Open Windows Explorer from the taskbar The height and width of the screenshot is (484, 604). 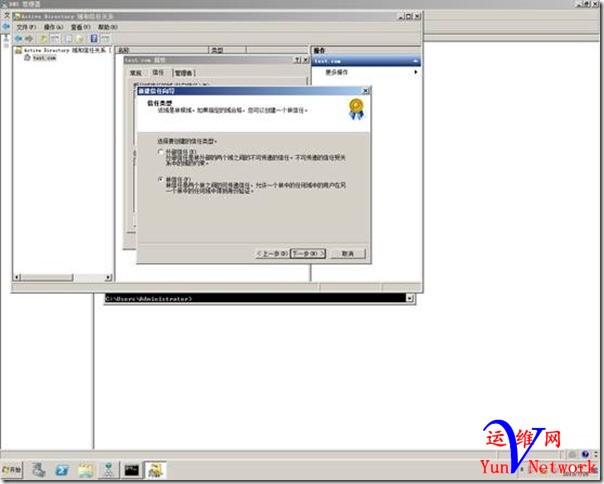point(85,470)
